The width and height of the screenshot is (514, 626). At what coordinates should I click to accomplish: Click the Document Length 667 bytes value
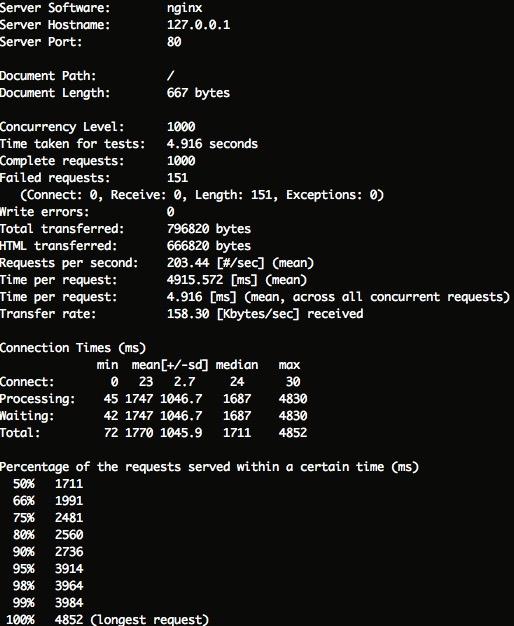198,93
